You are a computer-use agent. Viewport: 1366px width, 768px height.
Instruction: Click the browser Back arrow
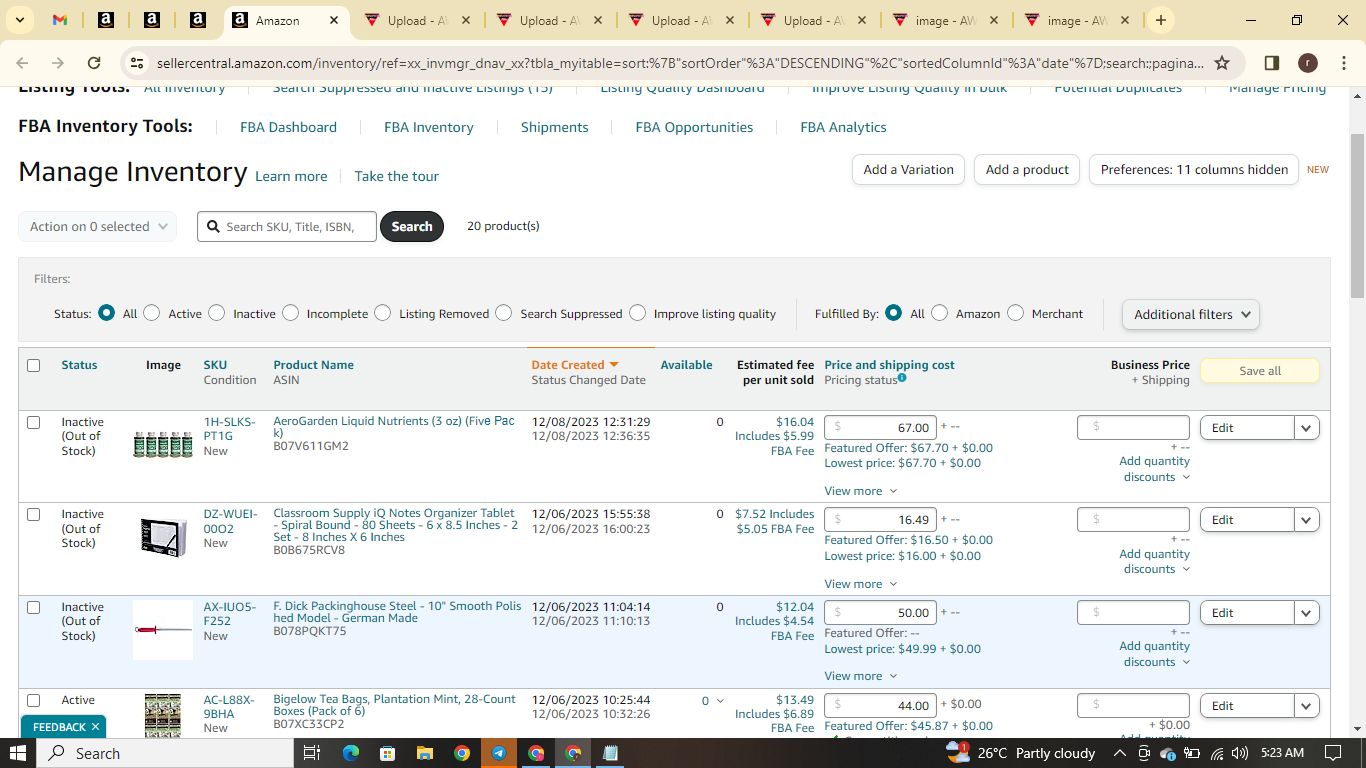click(x=22, y=63)
